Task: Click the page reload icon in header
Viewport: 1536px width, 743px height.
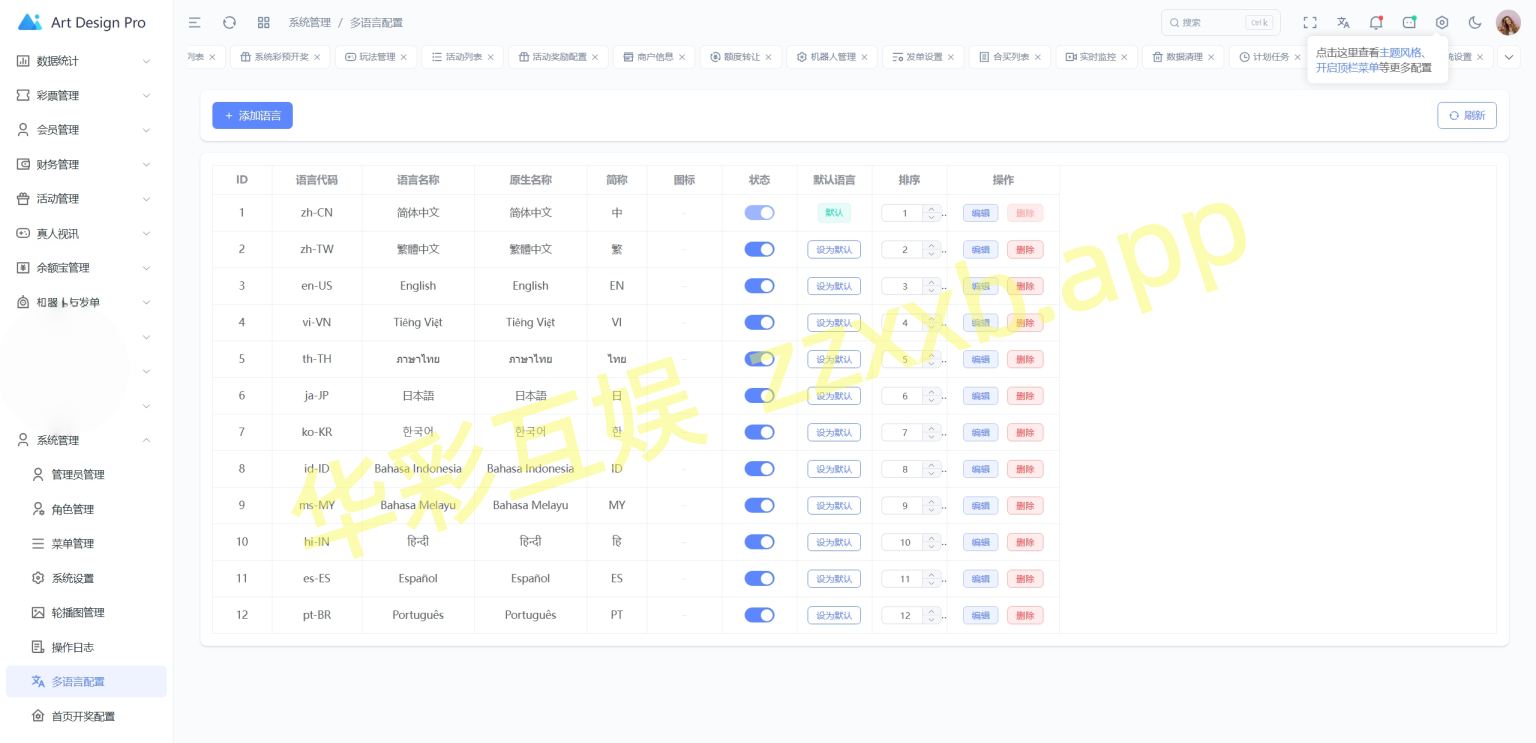Action: (x=229, y=23)
